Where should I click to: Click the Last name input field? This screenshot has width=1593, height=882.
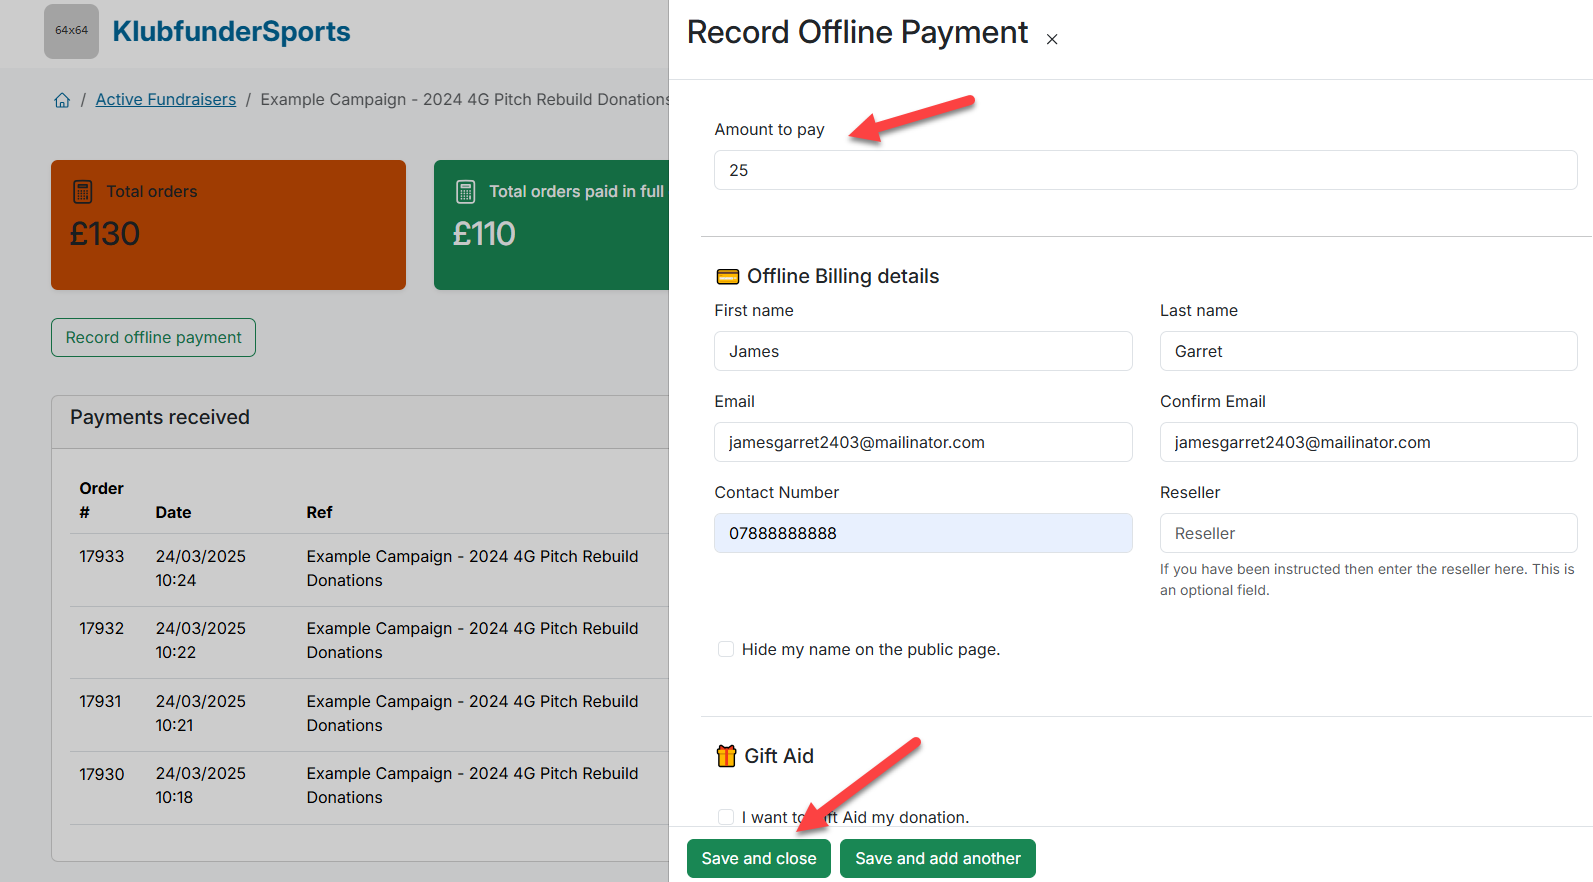pos(1367,351)
